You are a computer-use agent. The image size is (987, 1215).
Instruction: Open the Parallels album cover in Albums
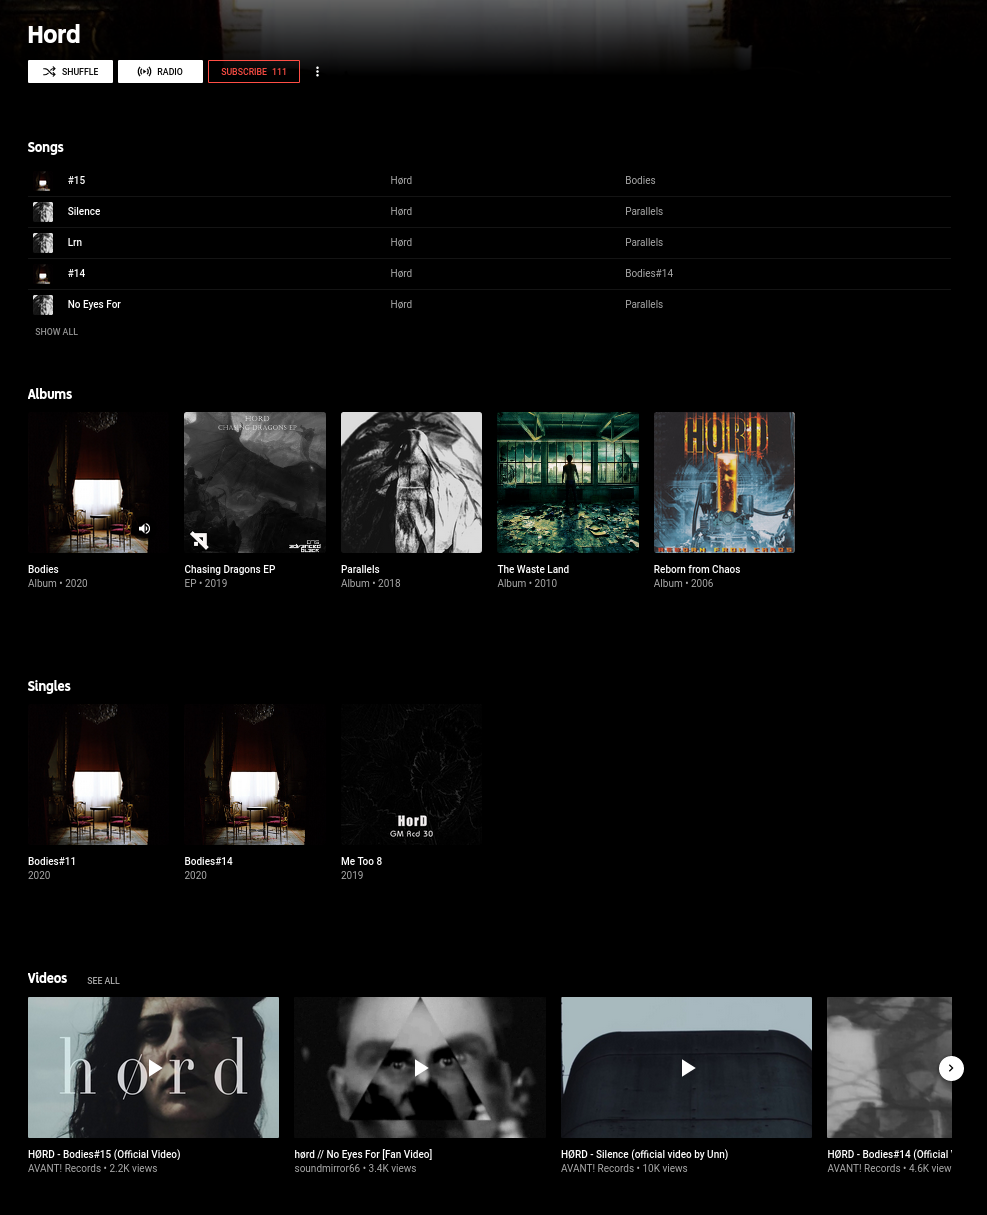[x=411, y=482]
